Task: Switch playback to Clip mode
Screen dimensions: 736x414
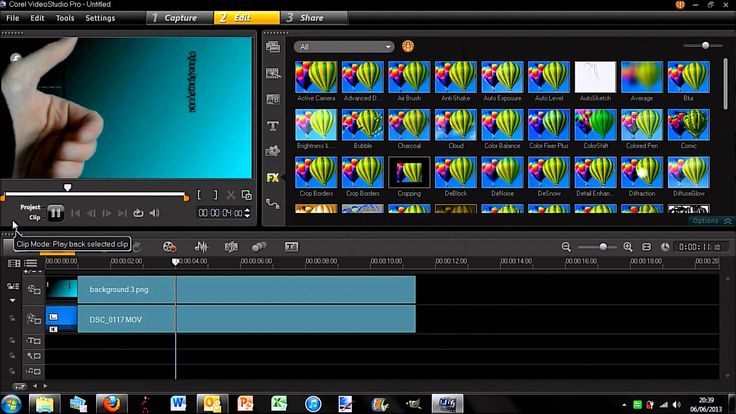Action: click(34, 218)
